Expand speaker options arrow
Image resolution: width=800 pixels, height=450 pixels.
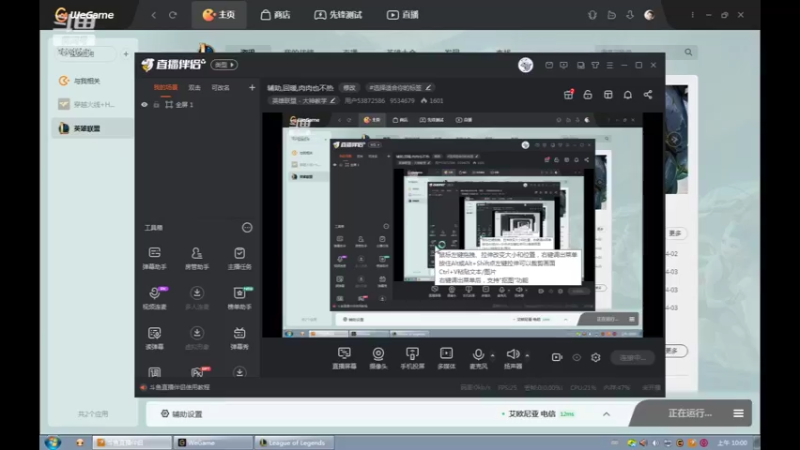527,355
